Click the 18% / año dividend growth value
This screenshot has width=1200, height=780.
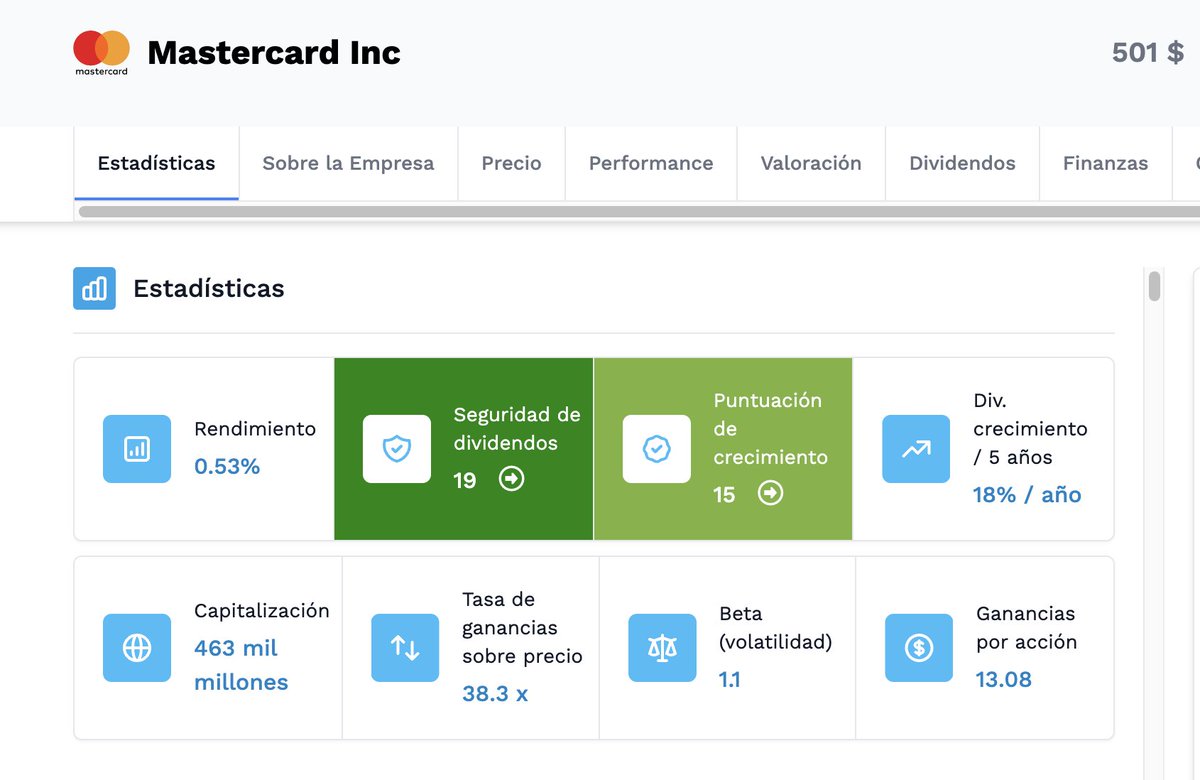1027,494
